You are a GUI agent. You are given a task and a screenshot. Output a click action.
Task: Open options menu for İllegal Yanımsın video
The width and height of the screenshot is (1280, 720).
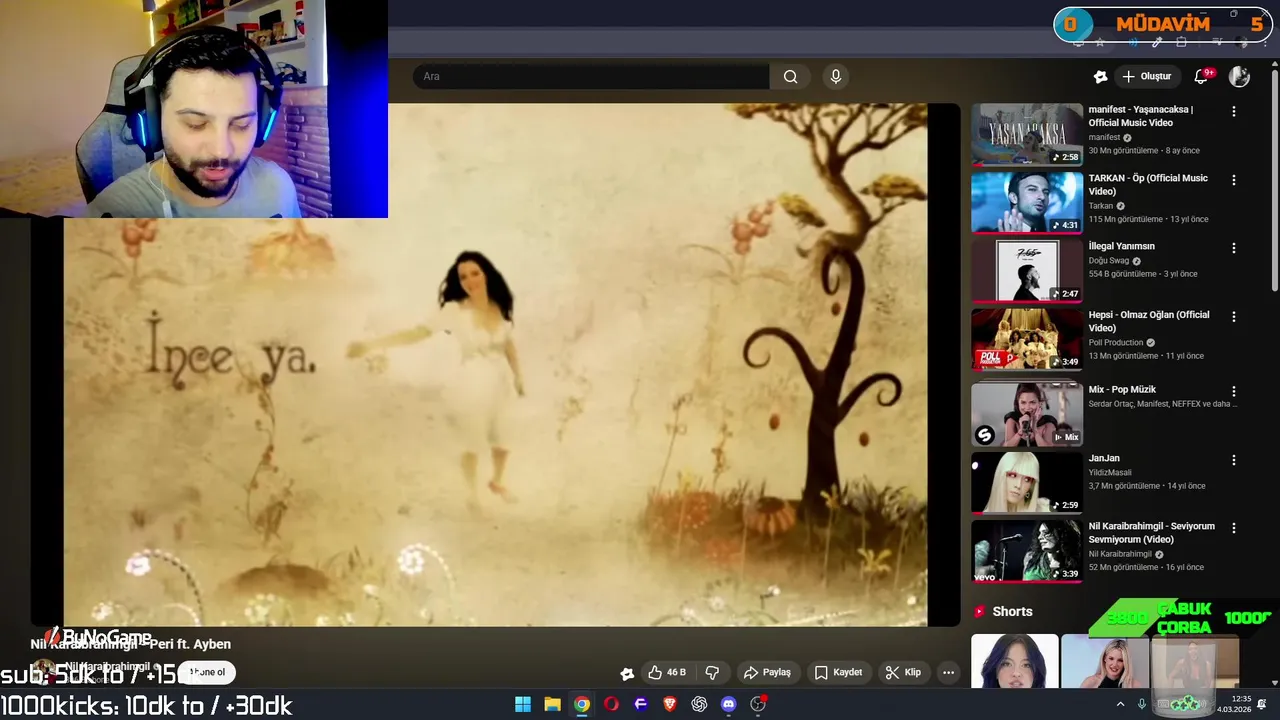[1234, 248]
